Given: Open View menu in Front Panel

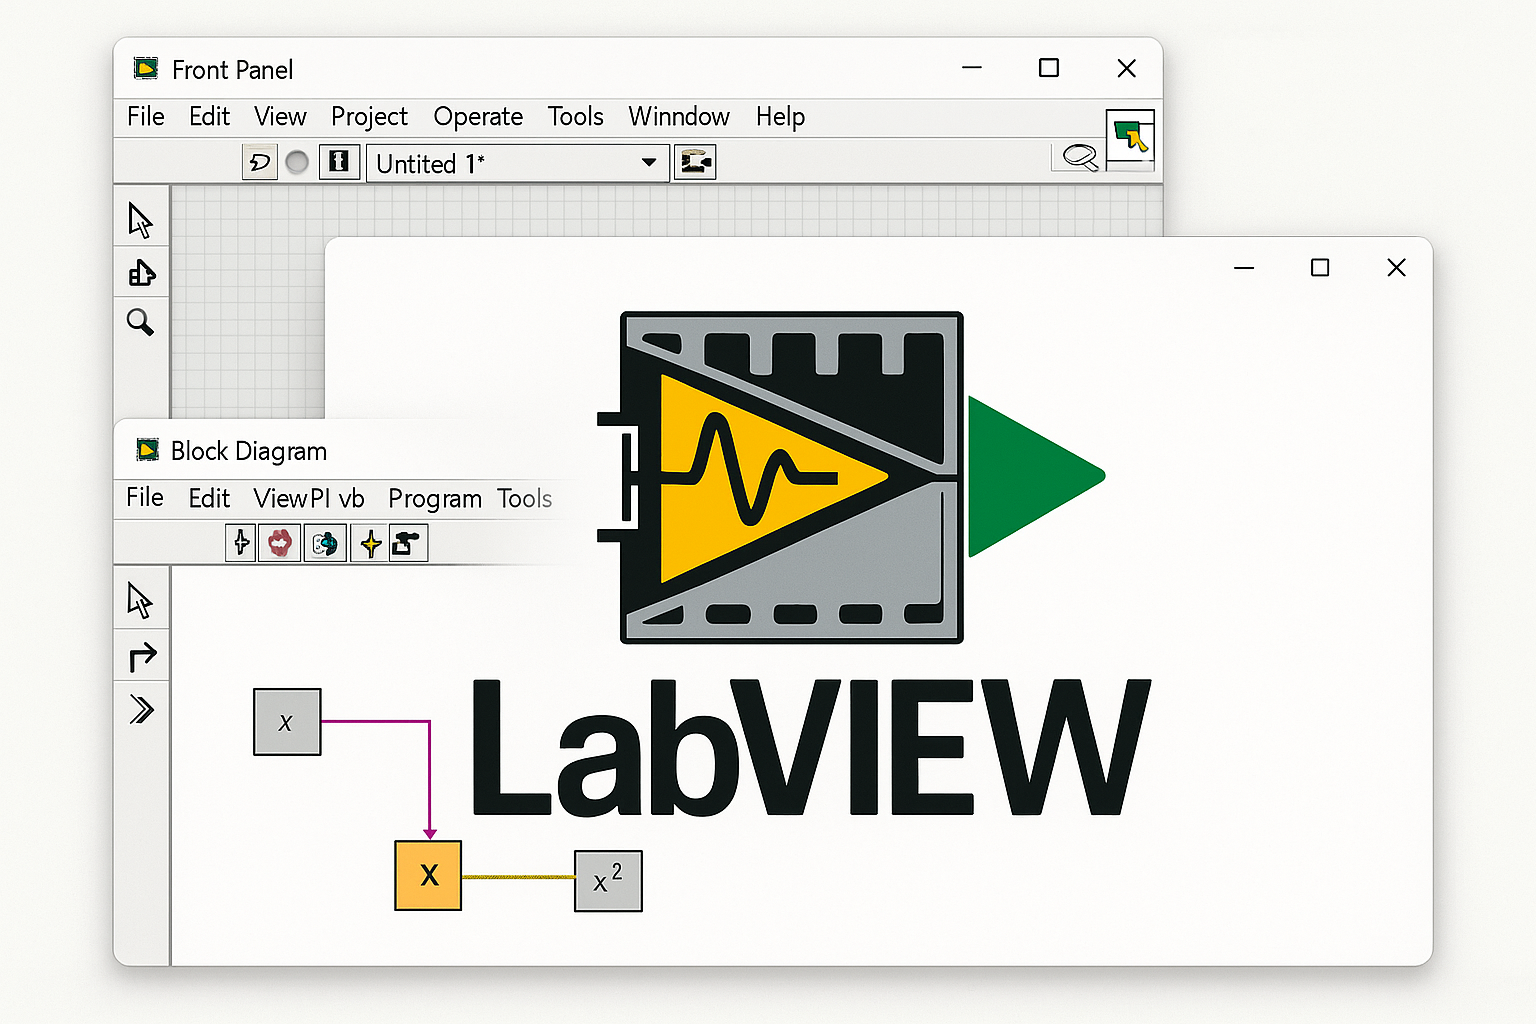Looking at the screenshot, I should 280,117.
